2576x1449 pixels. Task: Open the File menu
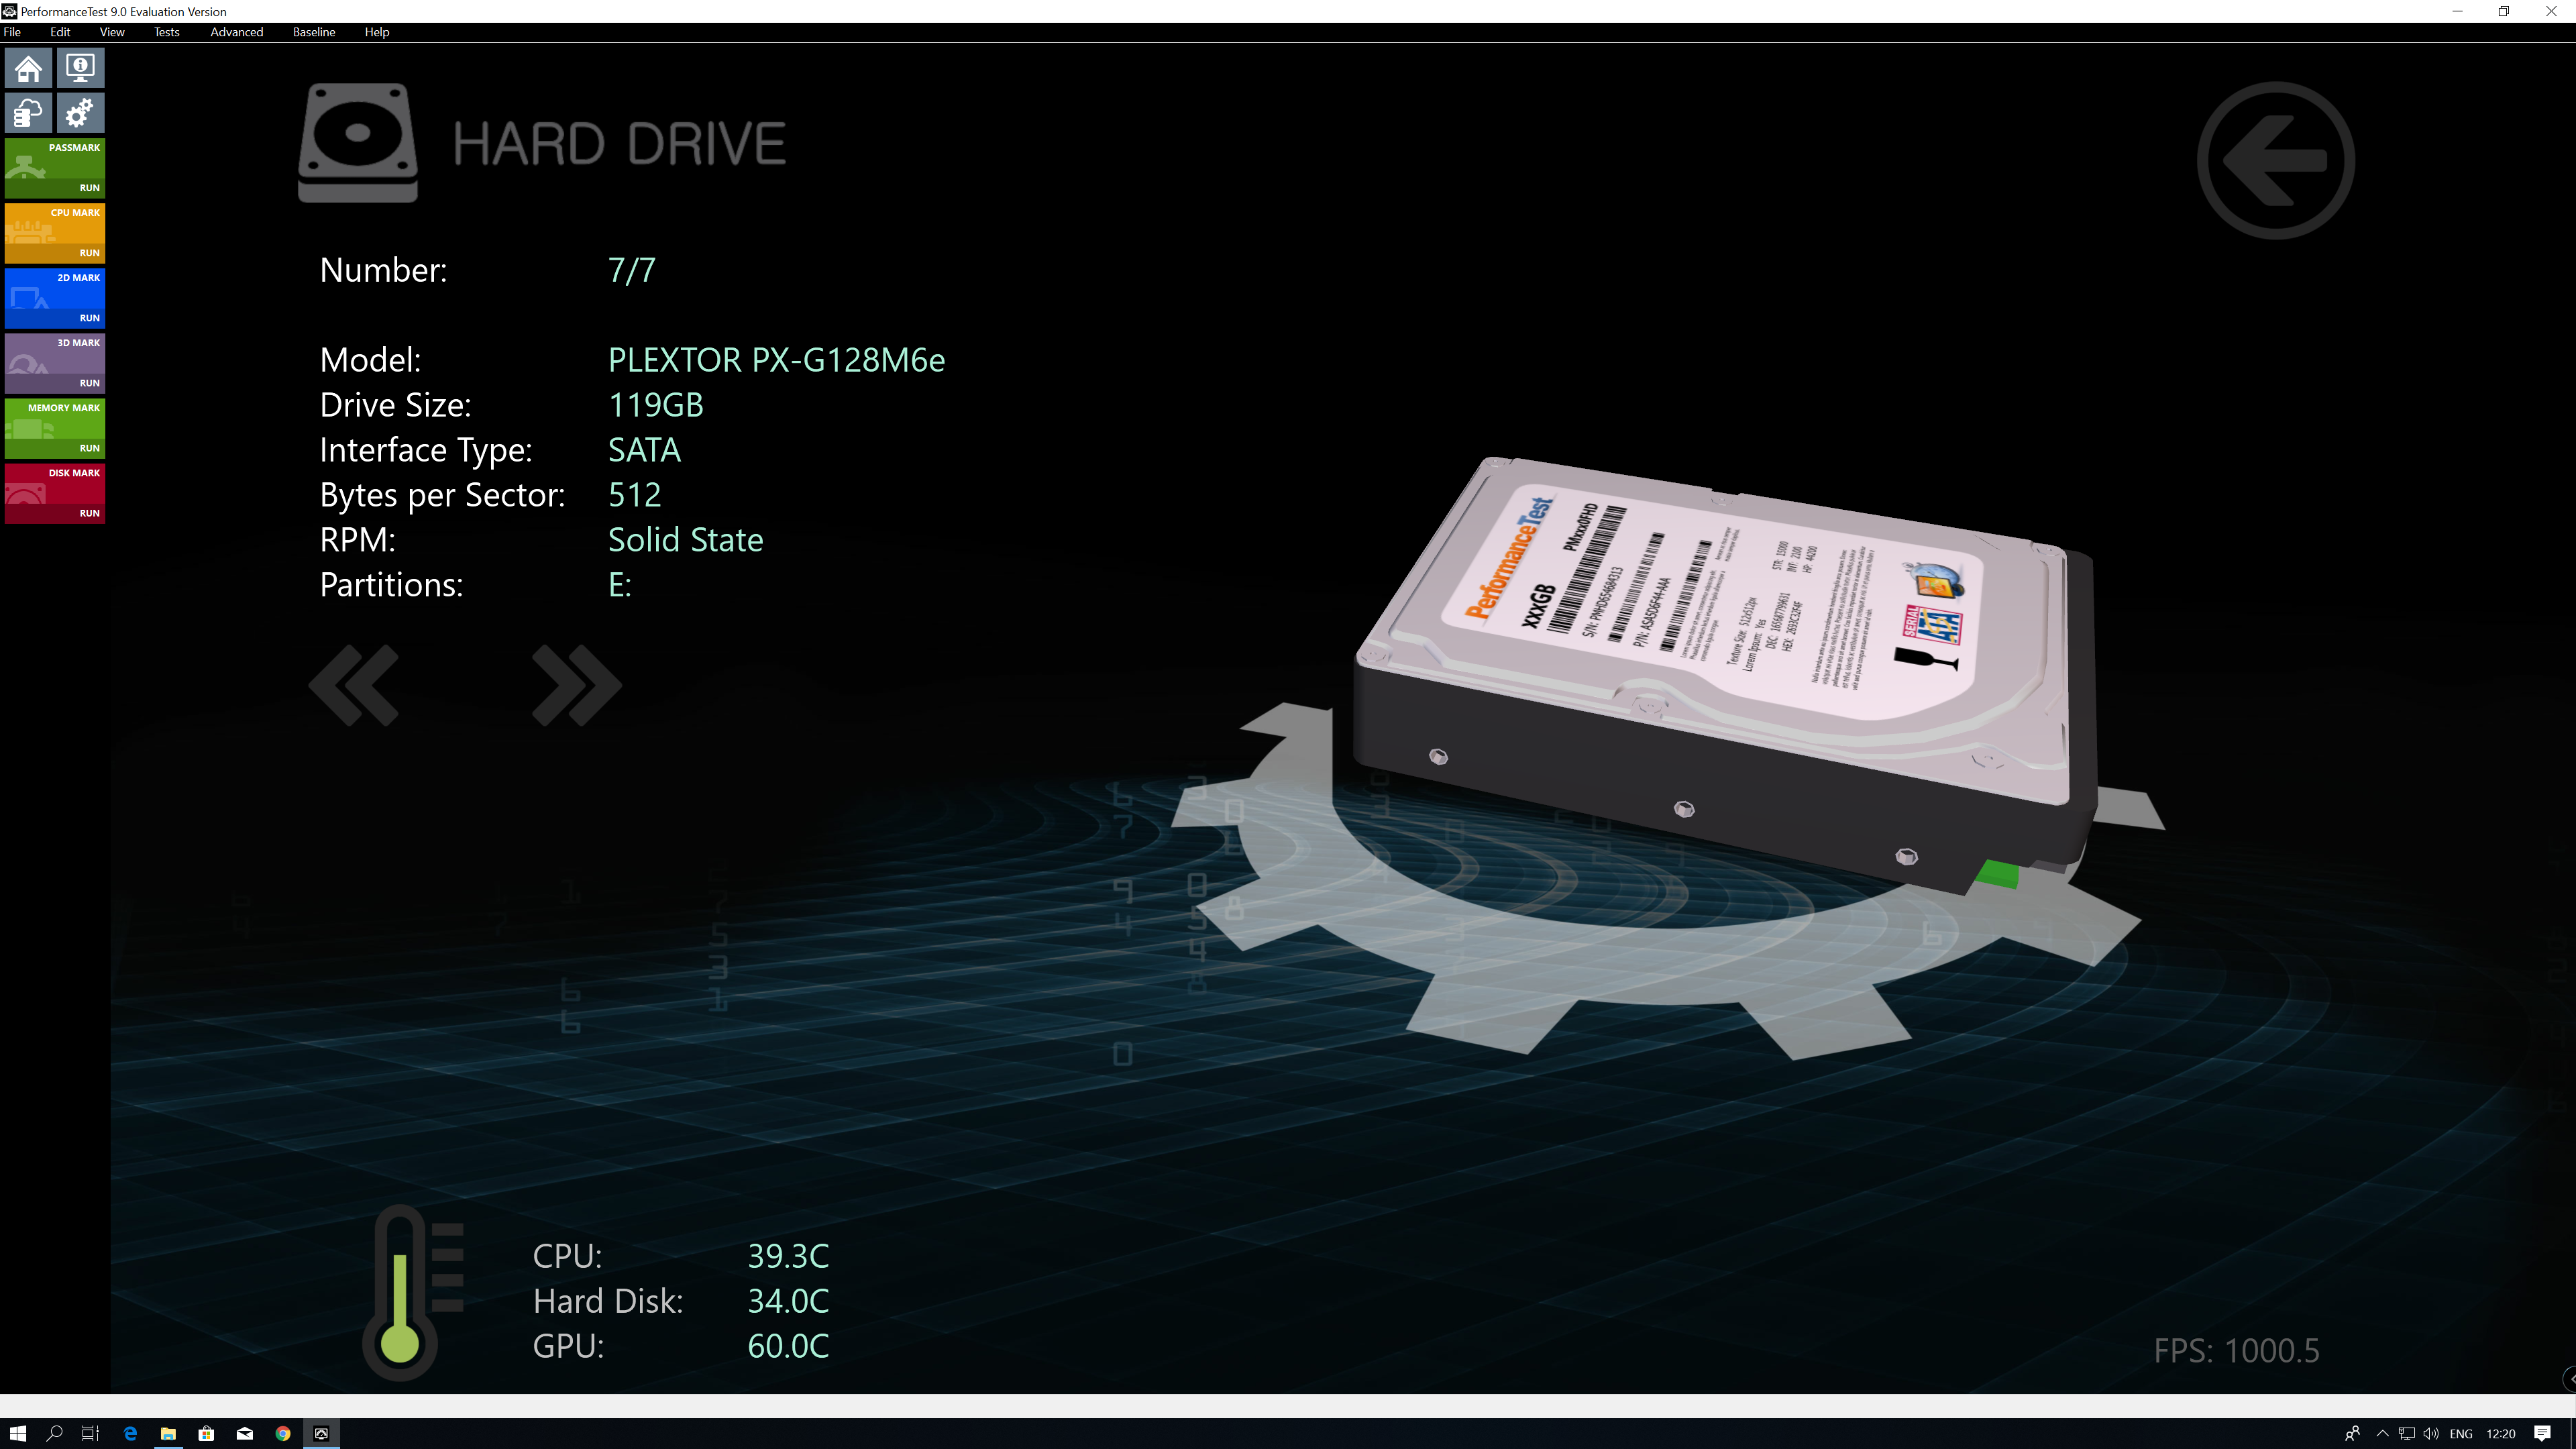[x=12, y=32]
